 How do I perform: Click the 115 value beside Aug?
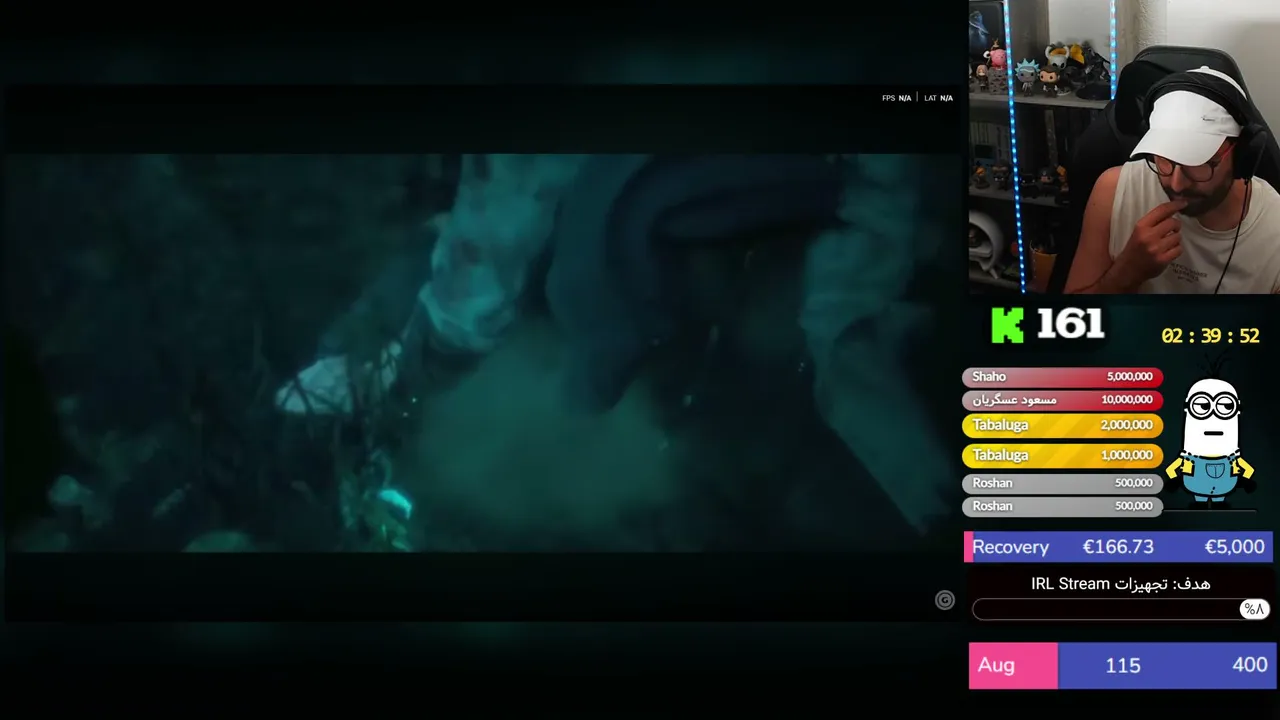click(x=1123, y=666)
